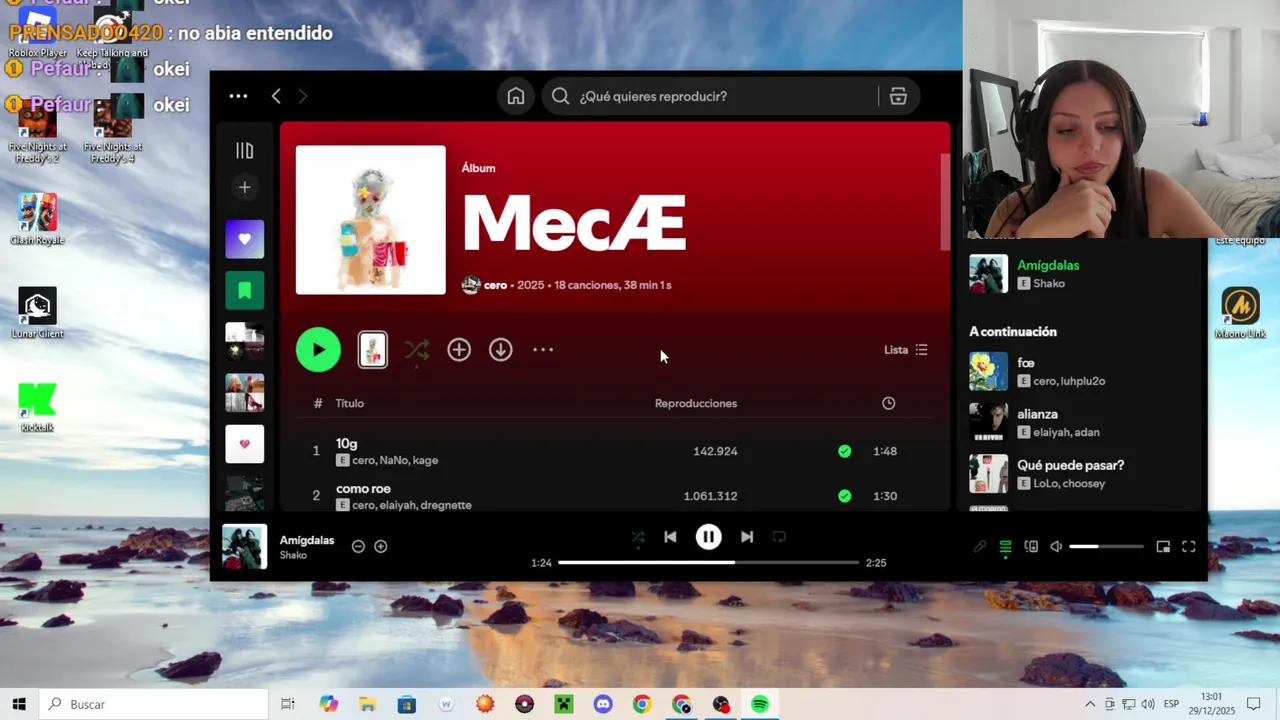This screenshot has width=1280, height=720.
Task: Toggle repeat in the player controls
Action: coord(779,537)
